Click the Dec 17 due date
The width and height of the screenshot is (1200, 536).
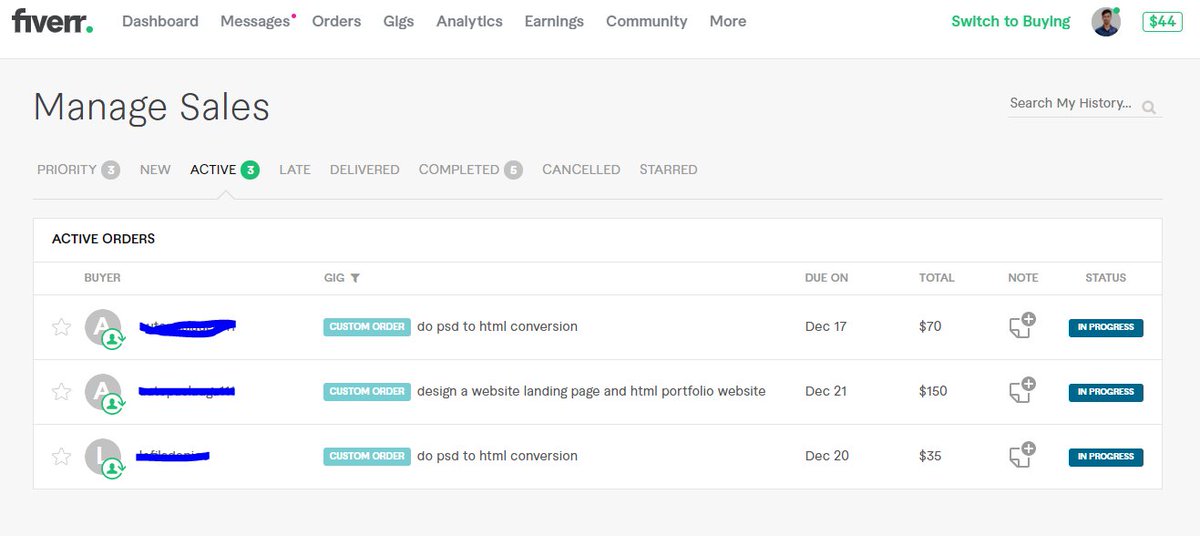826,327
